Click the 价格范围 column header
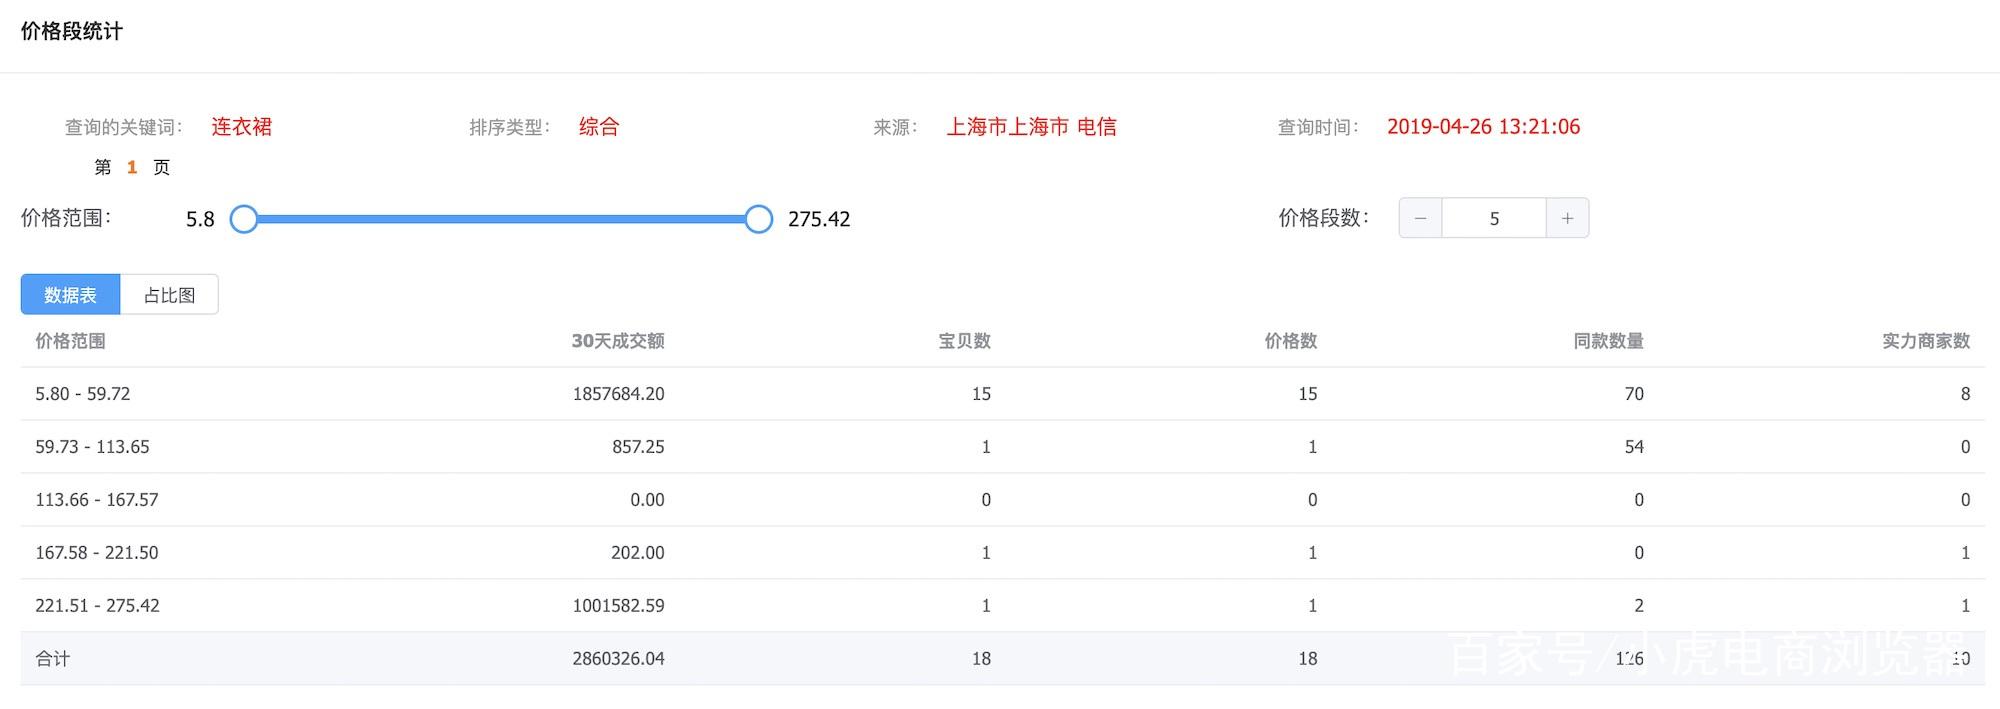The width and height of the screenshot is (2000, 709). [x=70, y=341]
